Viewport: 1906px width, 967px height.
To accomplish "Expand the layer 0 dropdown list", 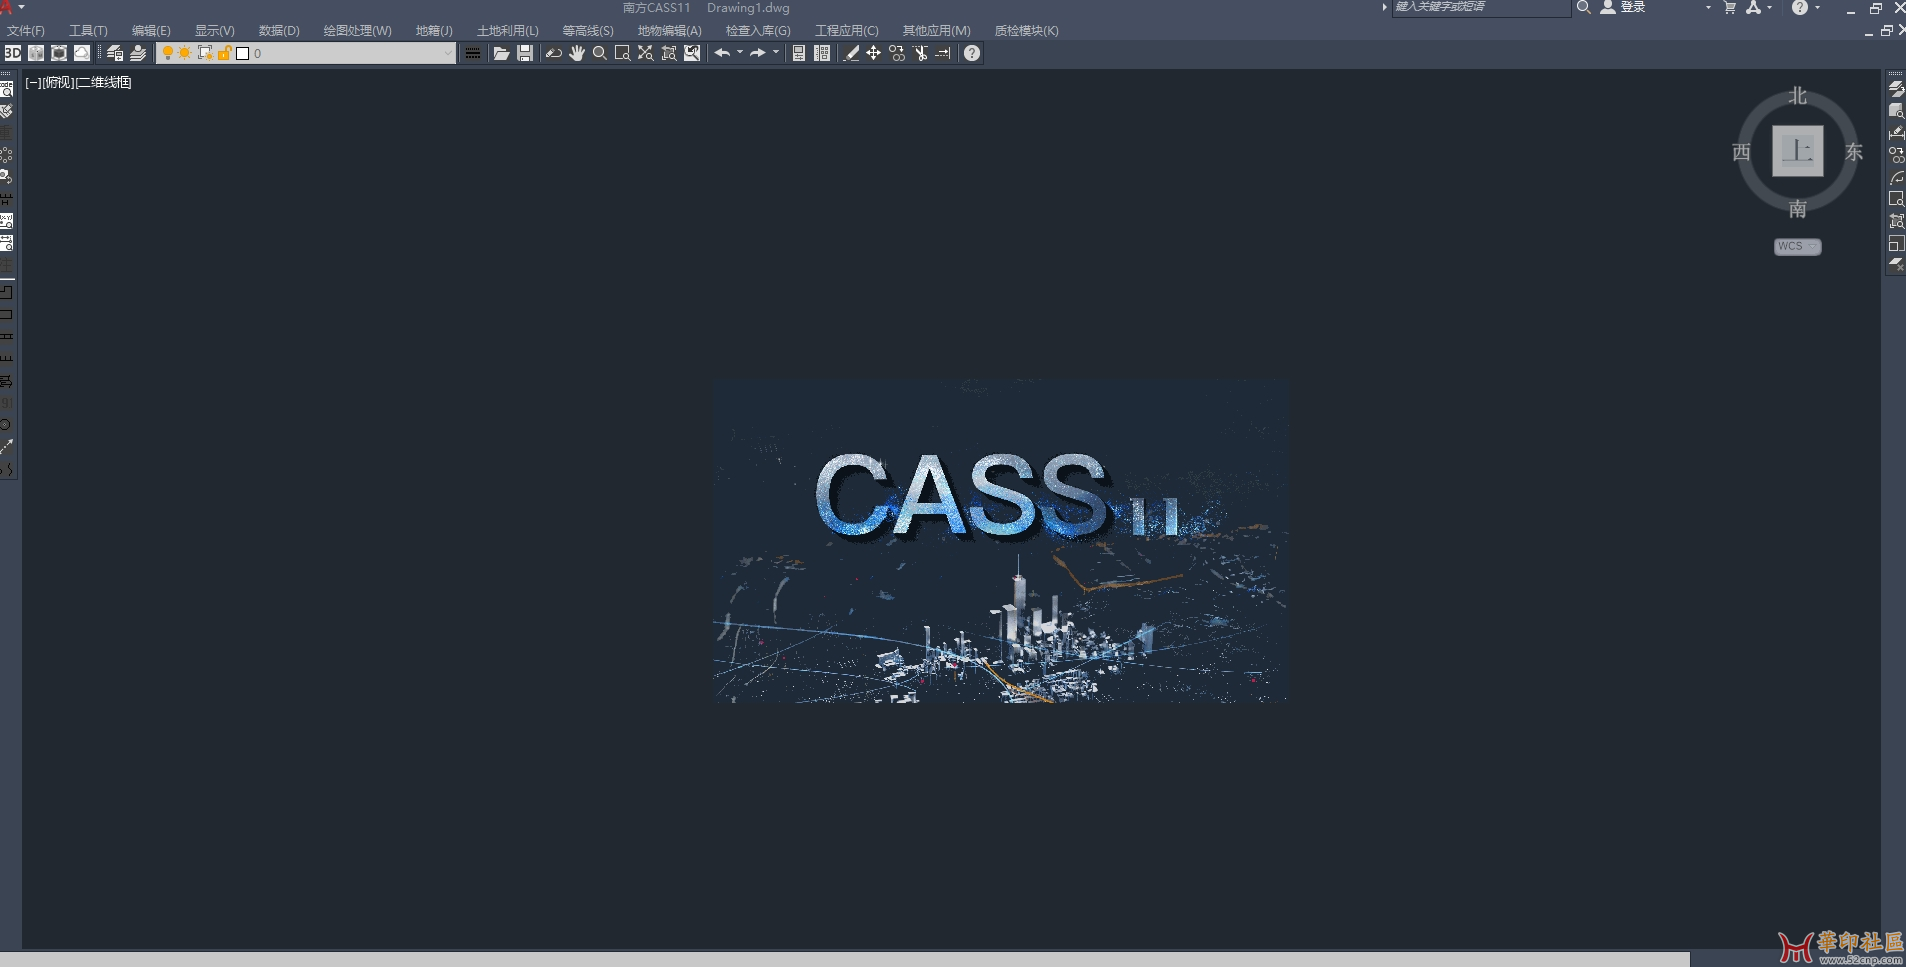I will tap(447, 53).
